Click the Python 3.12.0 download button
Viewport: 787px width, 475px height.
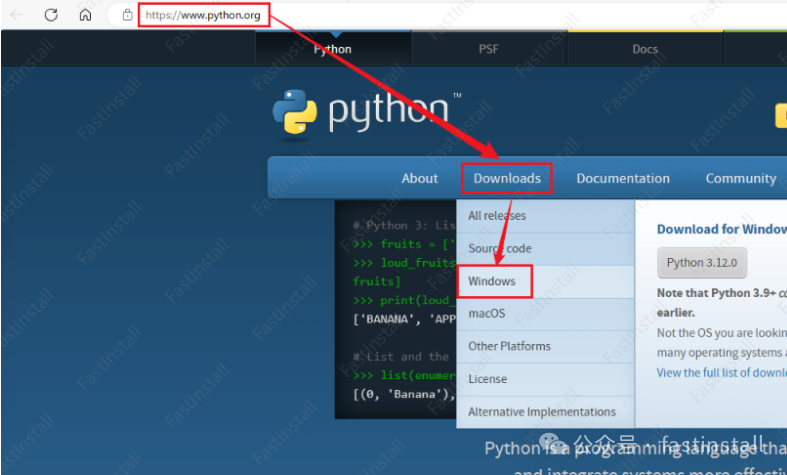pos(702,263)
